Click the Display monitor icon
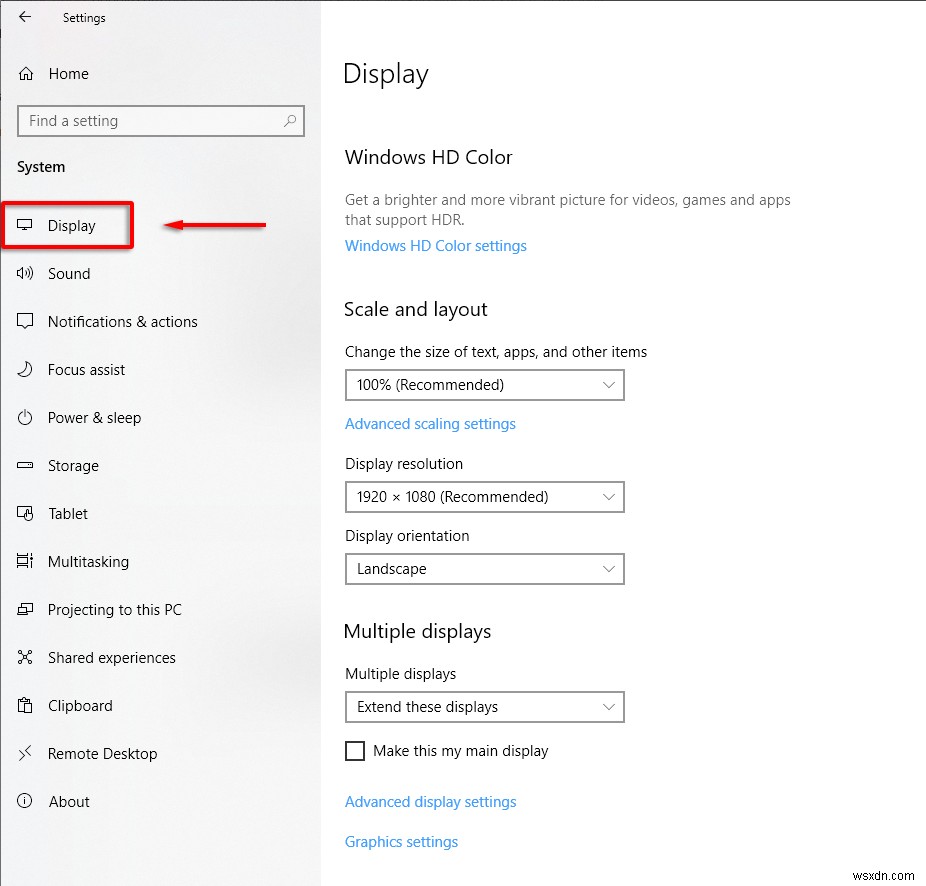This screenshot has height=886, width=926. 25,225
